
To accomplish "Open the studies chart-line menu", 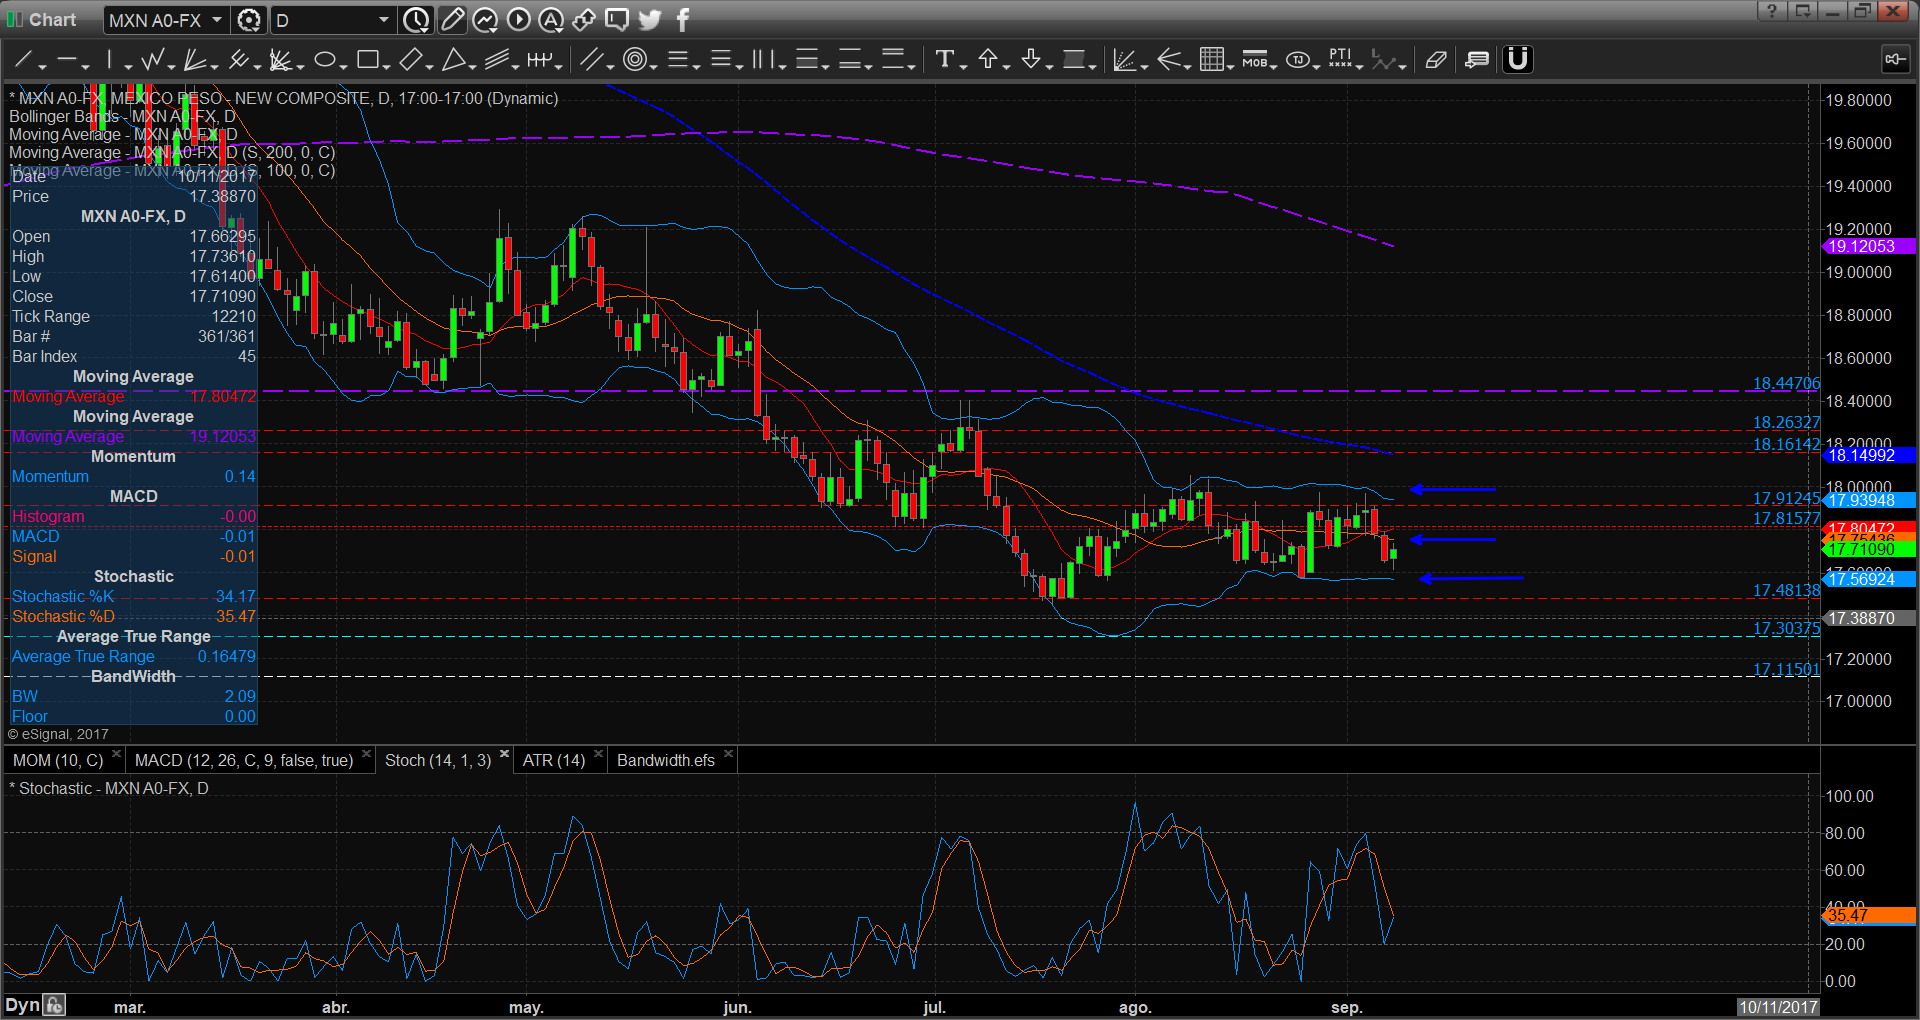I will tap(485, 19).
